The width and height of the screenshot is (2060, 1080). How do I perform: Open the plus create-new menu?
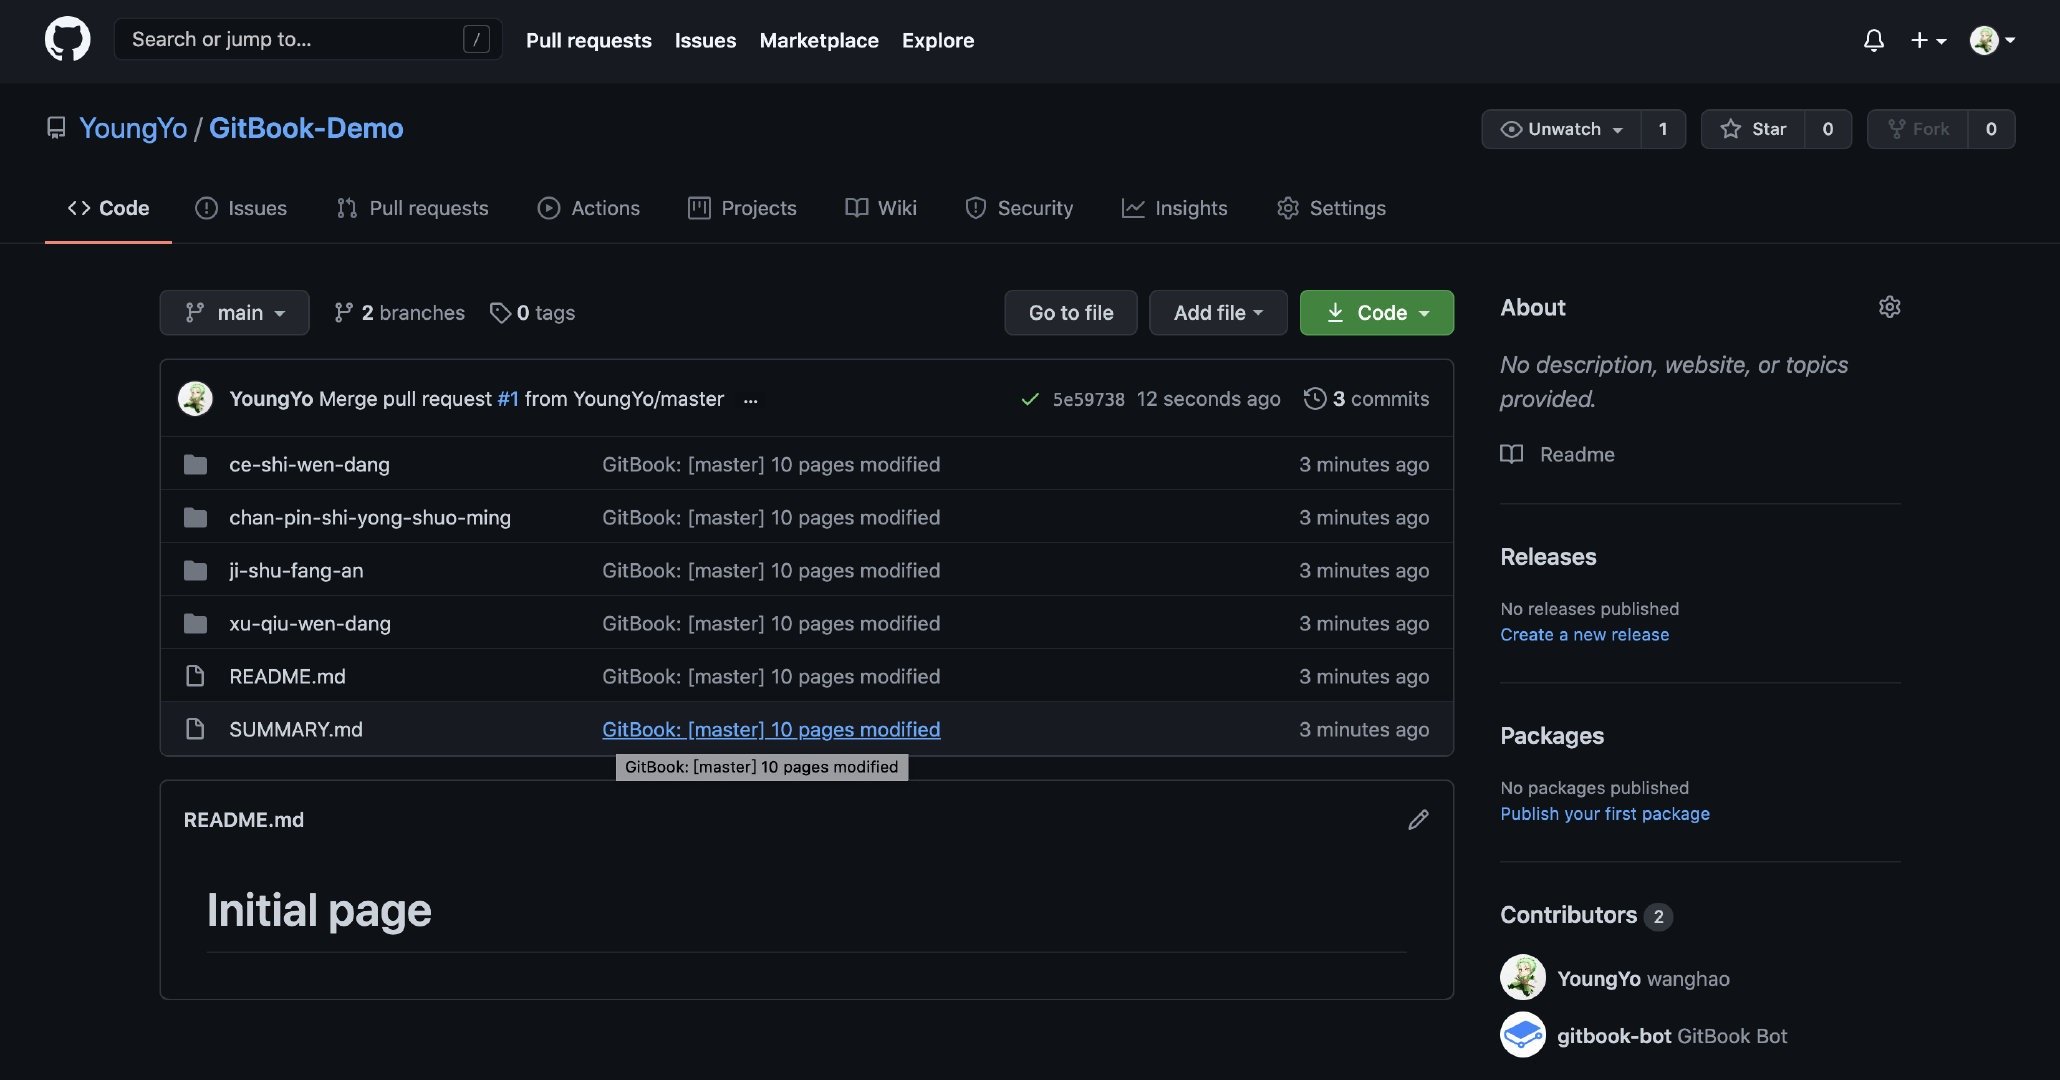[x=1927, y=40]
